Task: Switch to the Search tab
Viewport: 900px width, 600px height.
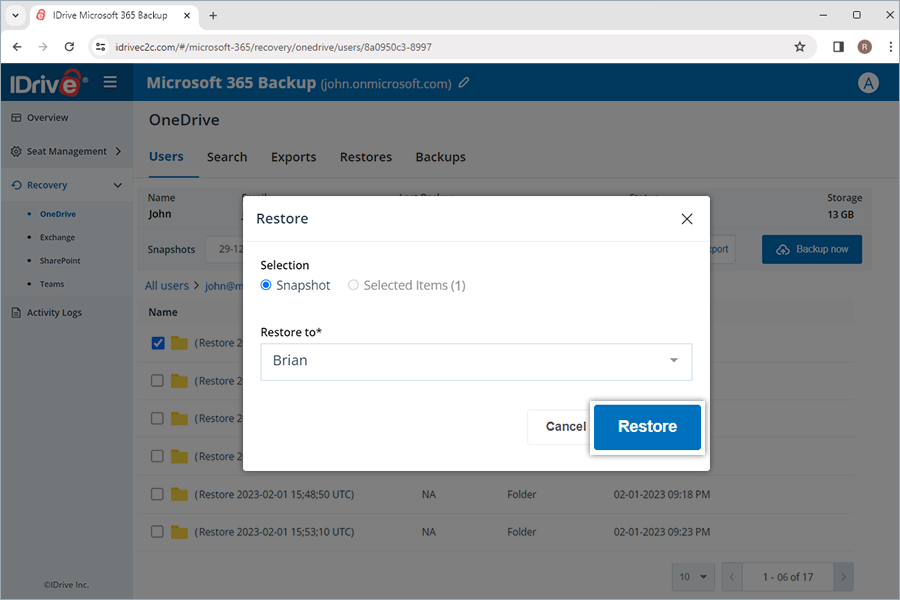Action: [x=227, y=157]
